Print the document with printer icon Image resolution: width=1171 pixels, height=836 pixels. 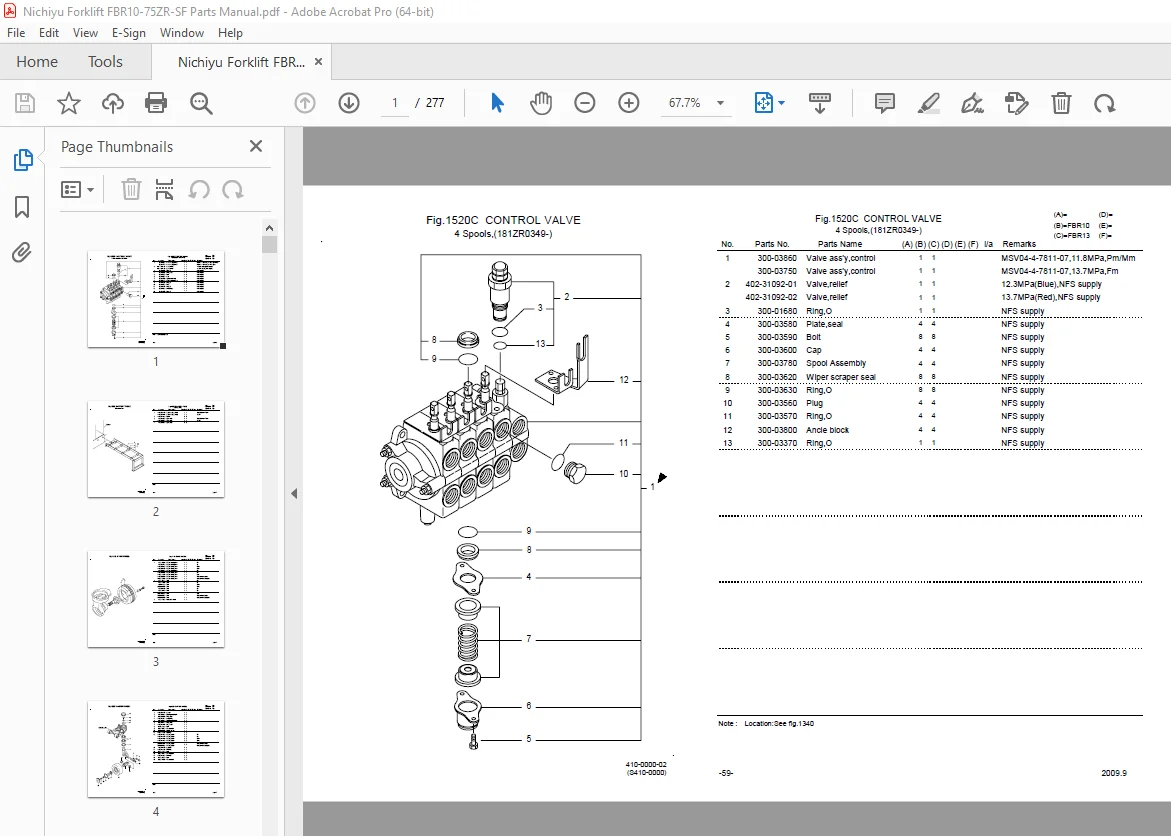[x=156, y=103]
